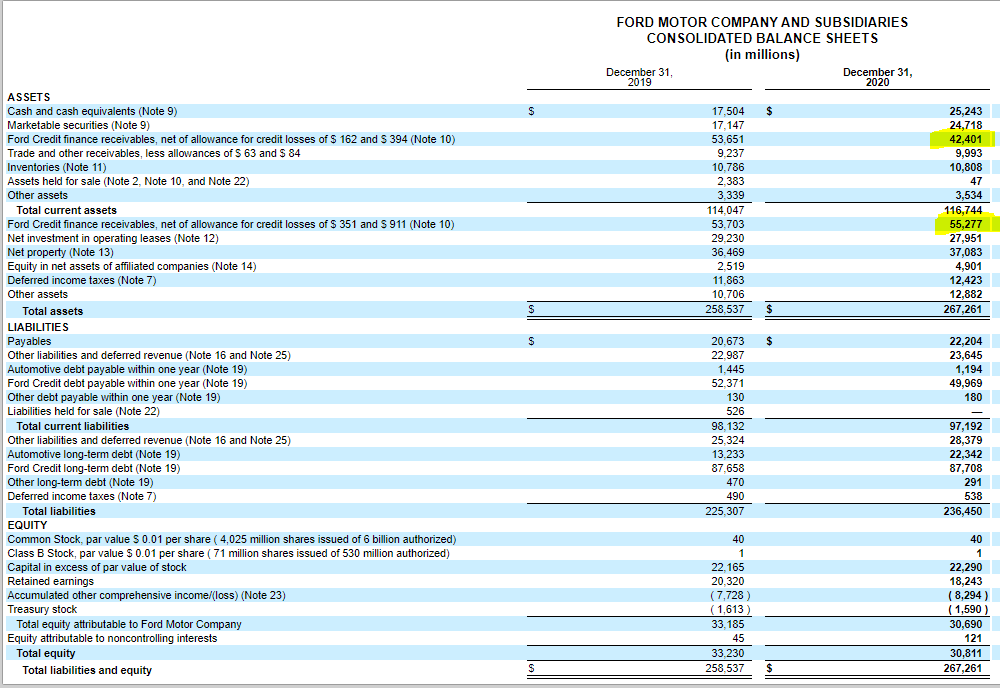Select the 2020 automotive long-term debt 22,342
The image size is (1000, 688).
966,454
